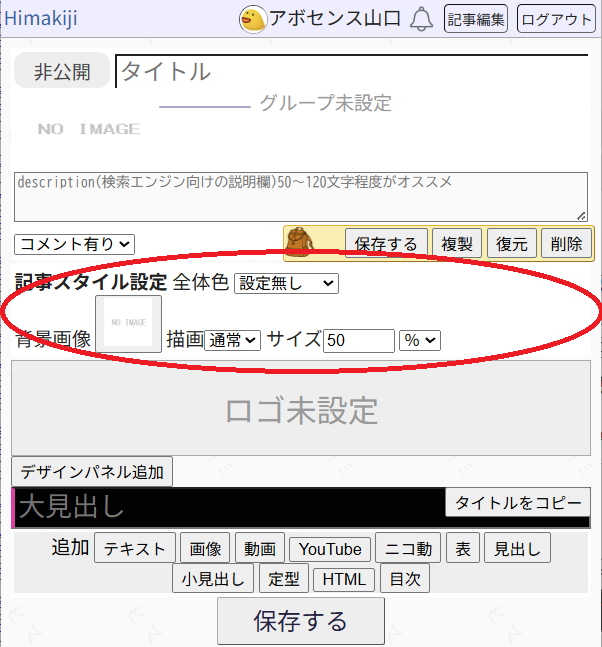This screenshot has height=647, width=602.
Task: Open the 描画 通常 dropdown
Action: (232, 341)
